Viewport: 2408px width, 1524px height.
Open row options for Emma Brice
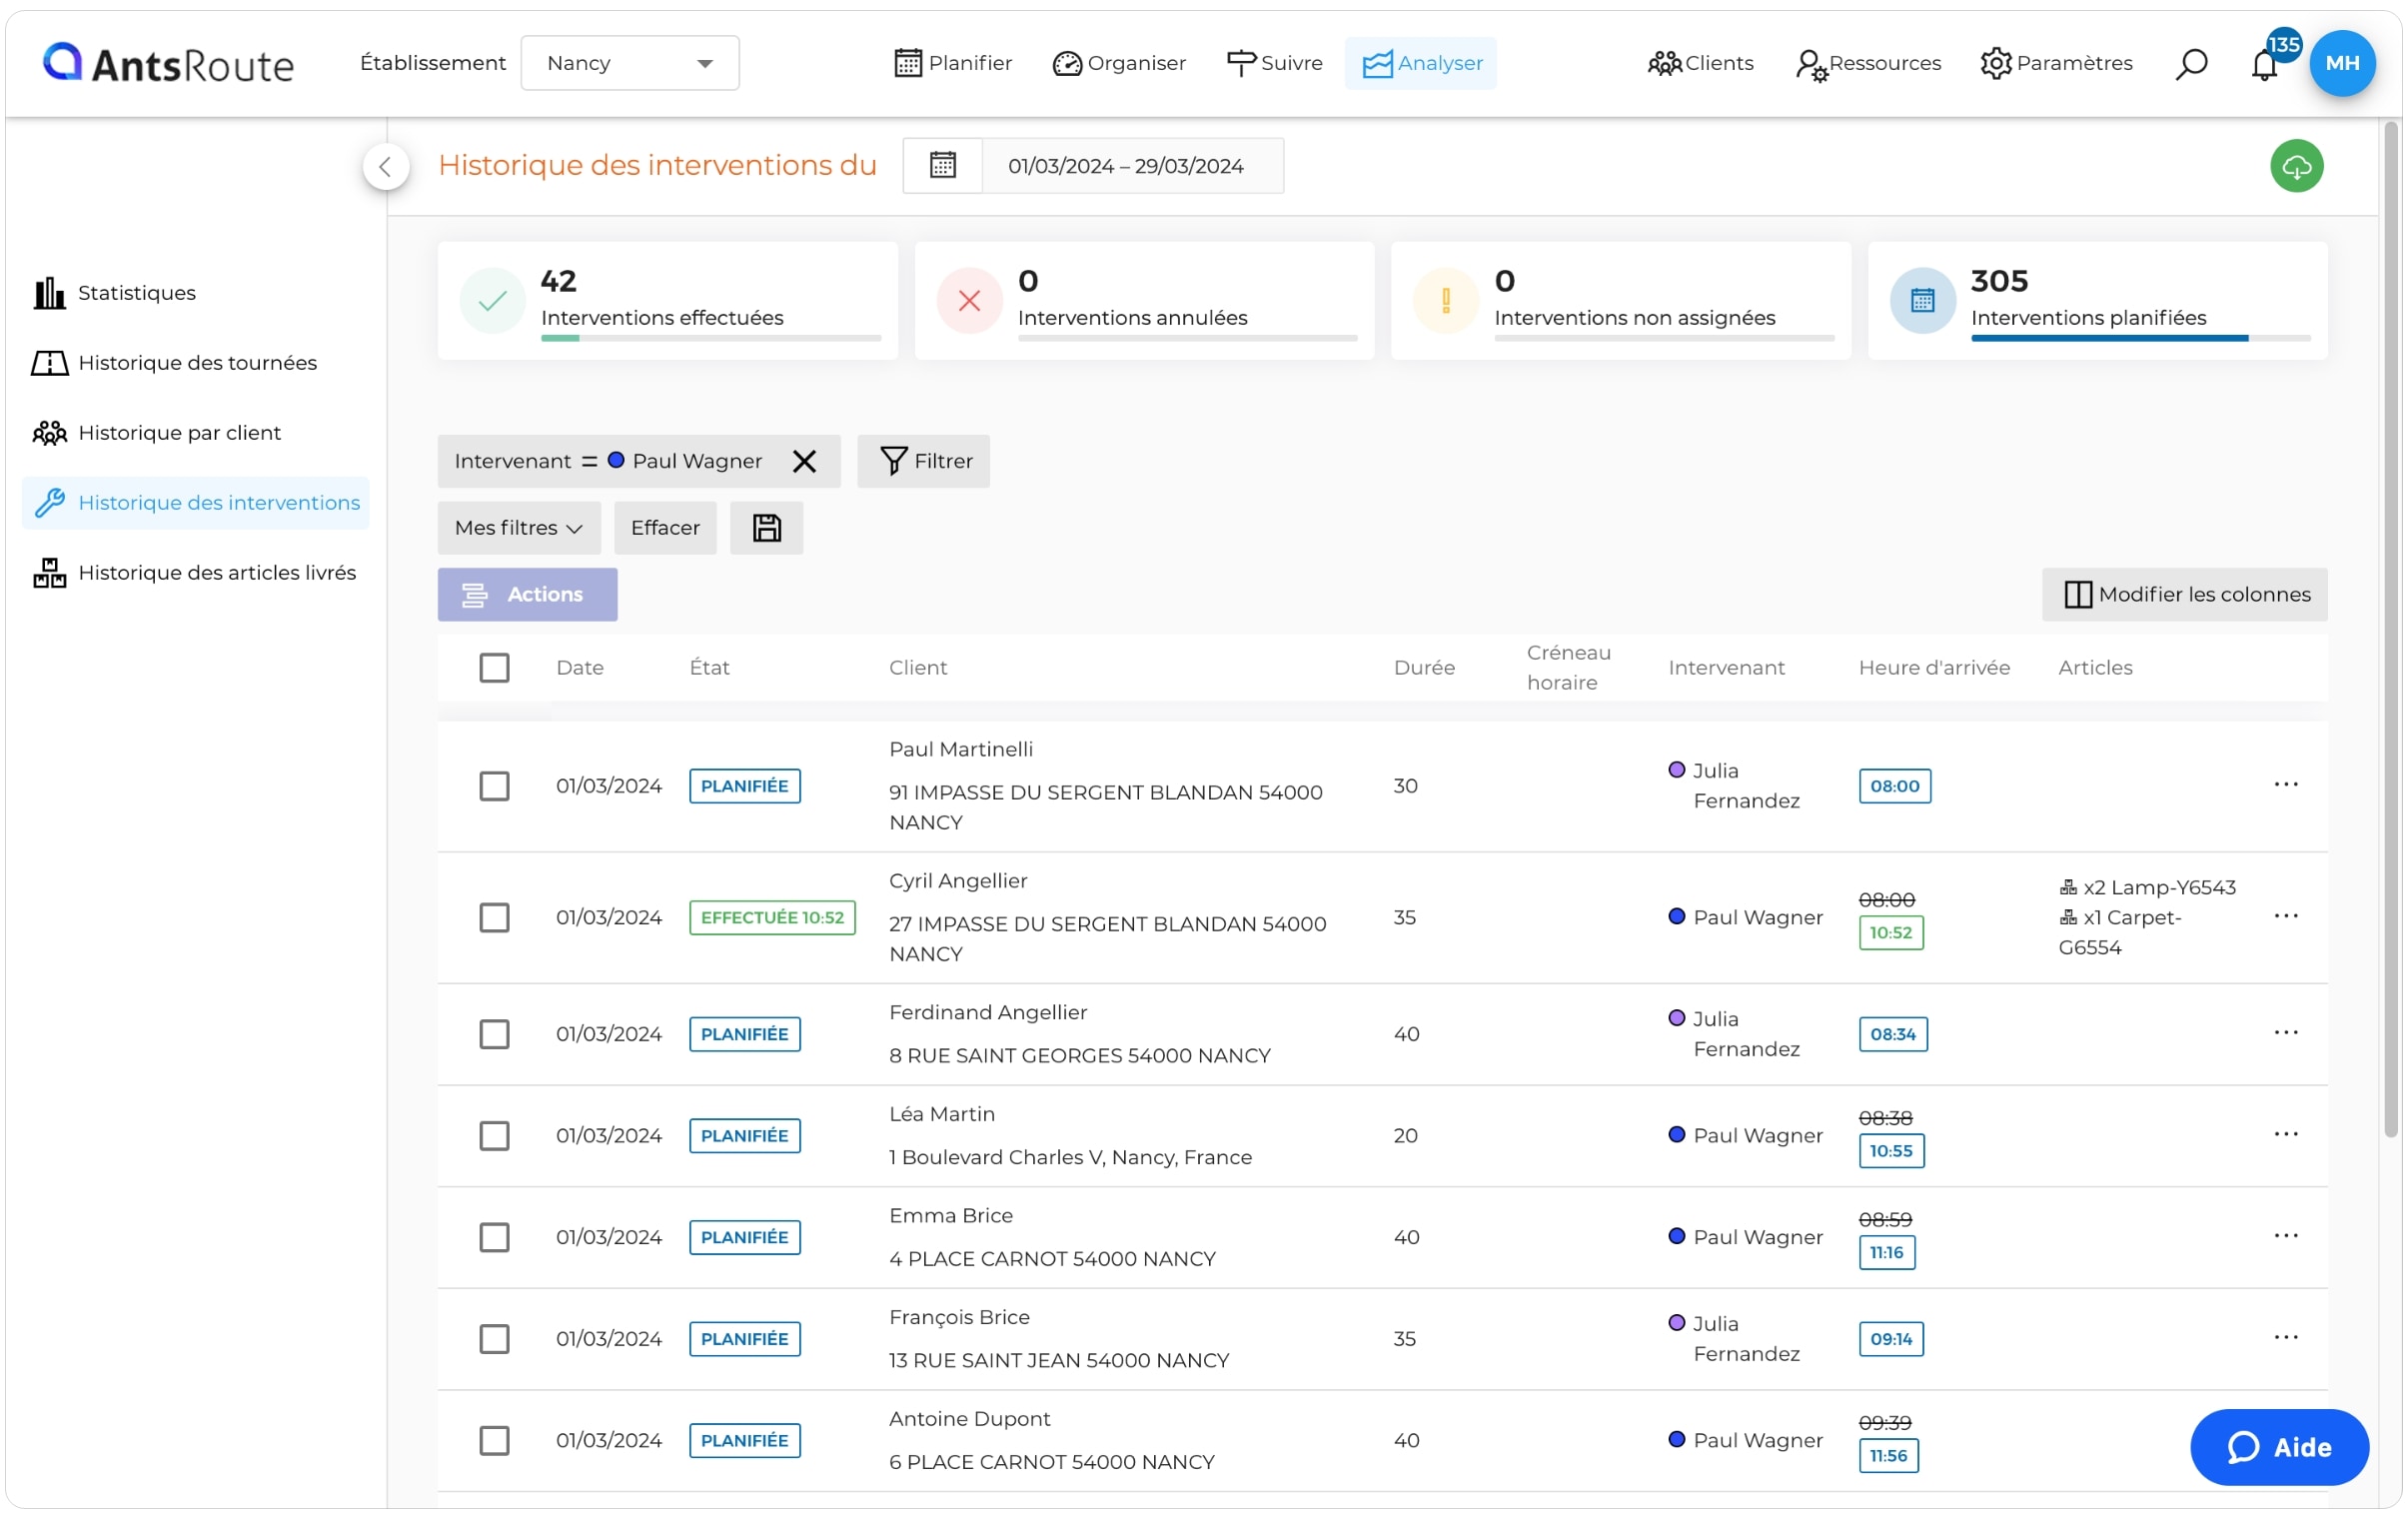click(x=2285, y=1236)
